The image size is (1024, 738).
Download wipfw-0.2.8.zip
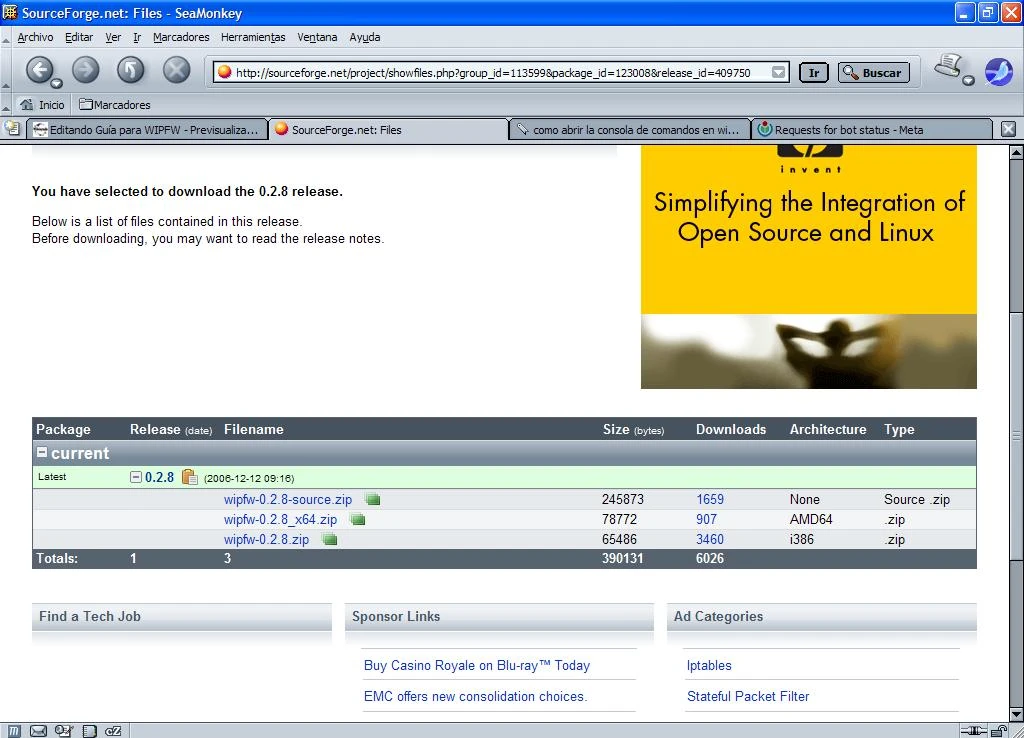coord(266,539)
